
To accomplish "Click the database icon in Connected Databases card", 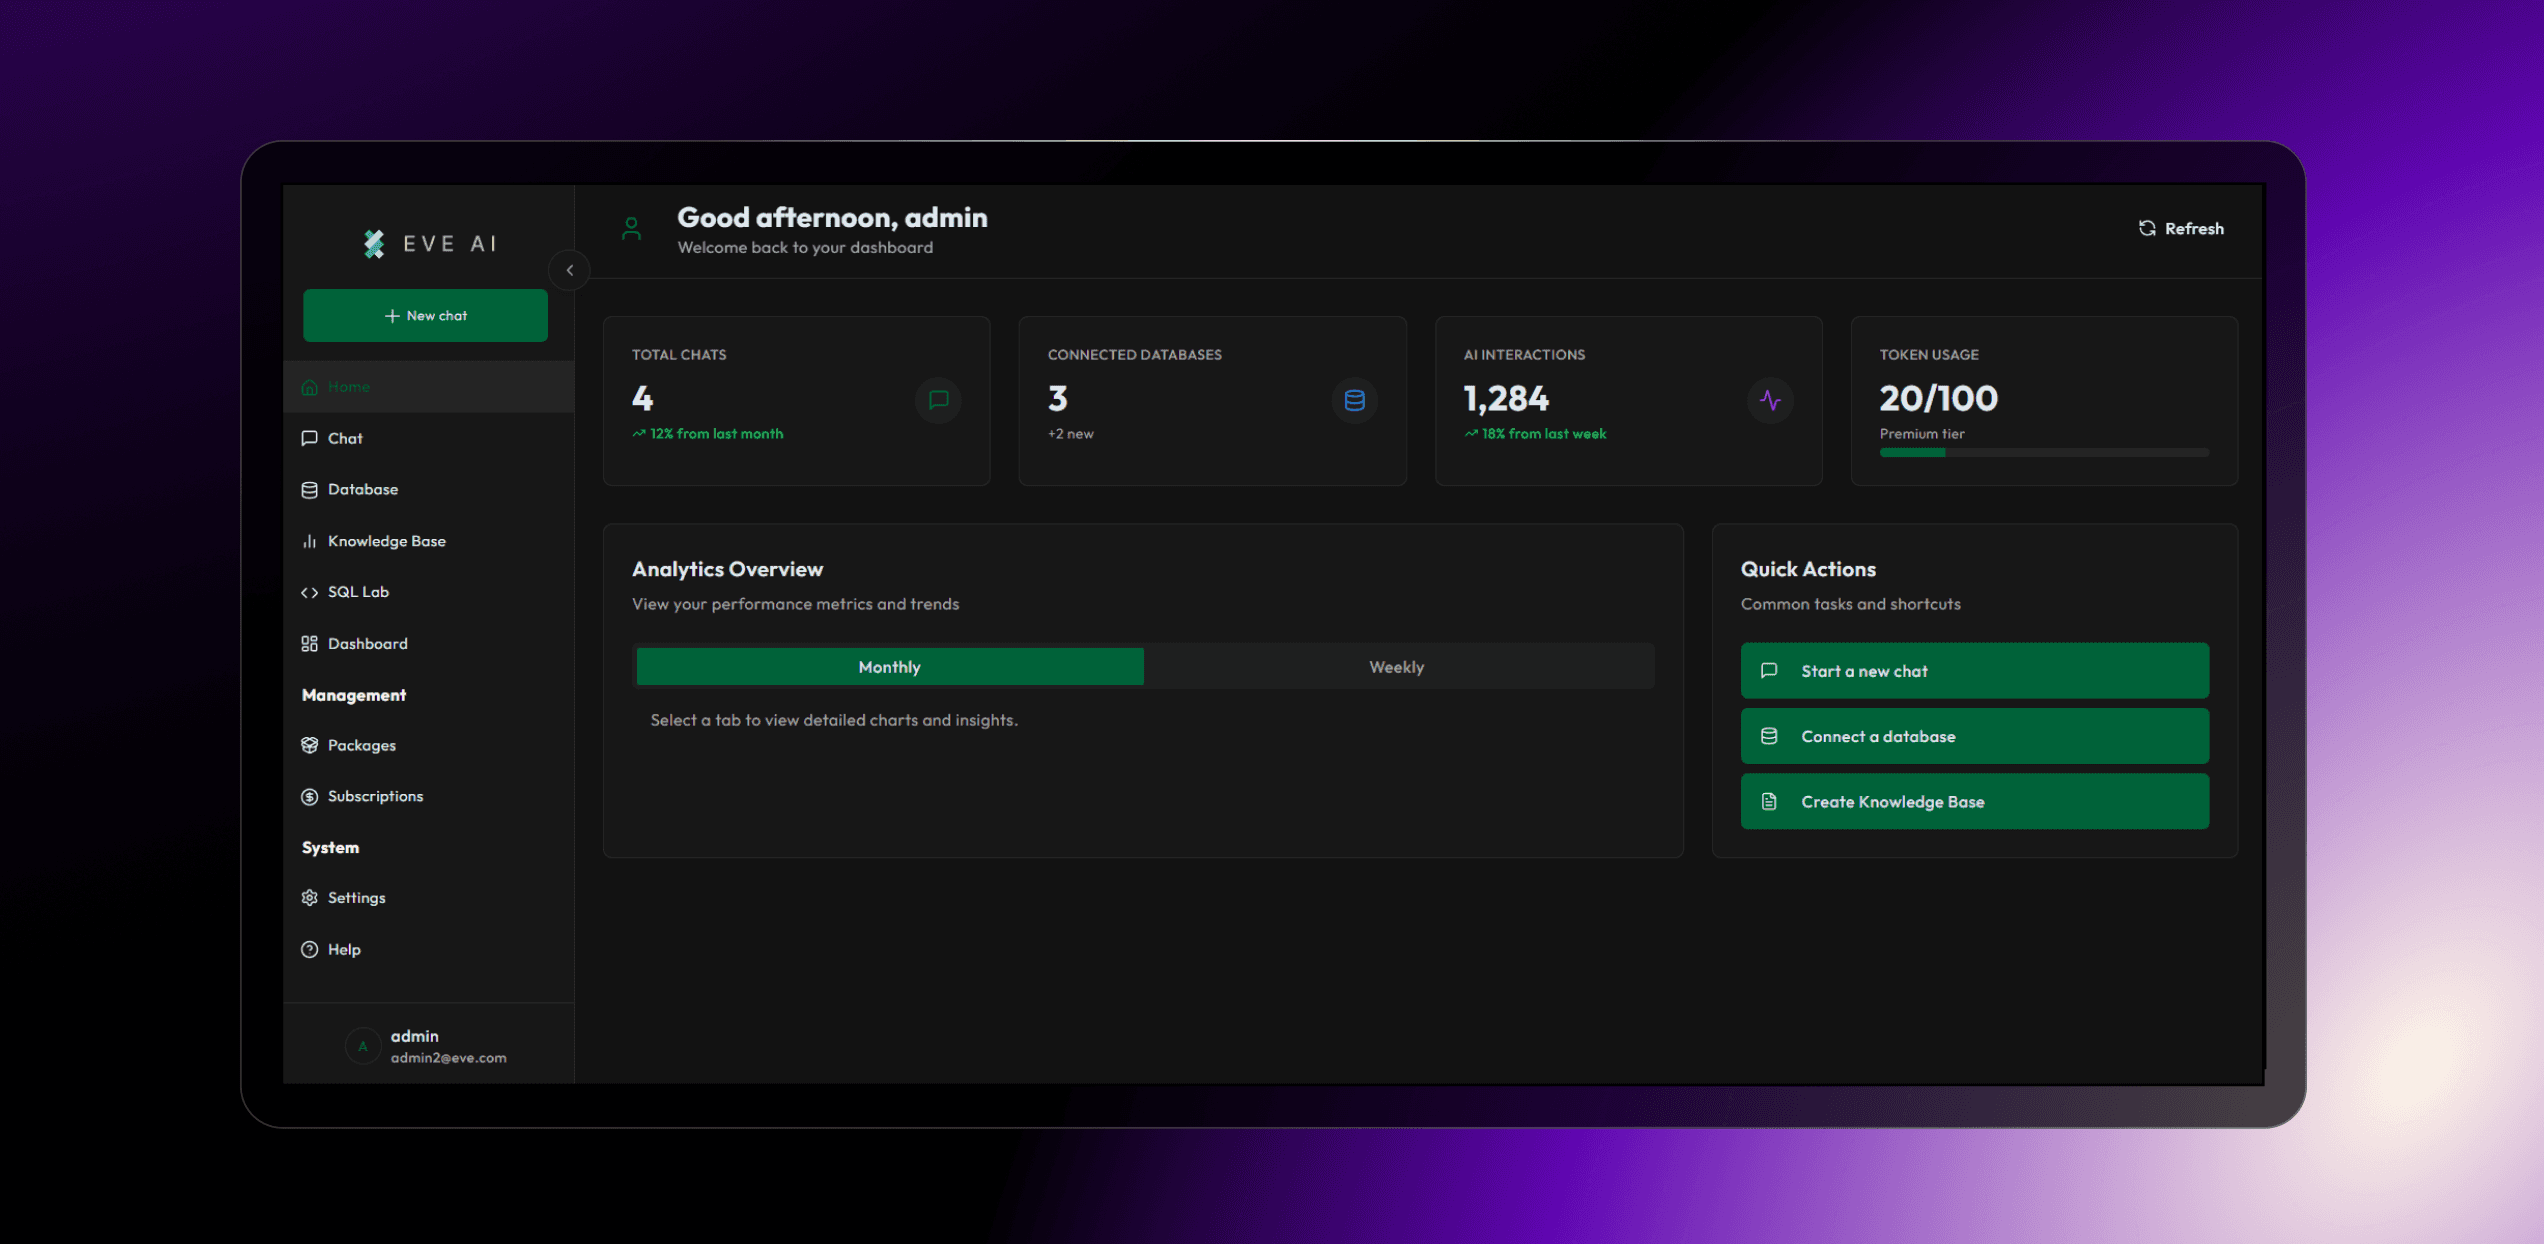I will coord(1354,401).
